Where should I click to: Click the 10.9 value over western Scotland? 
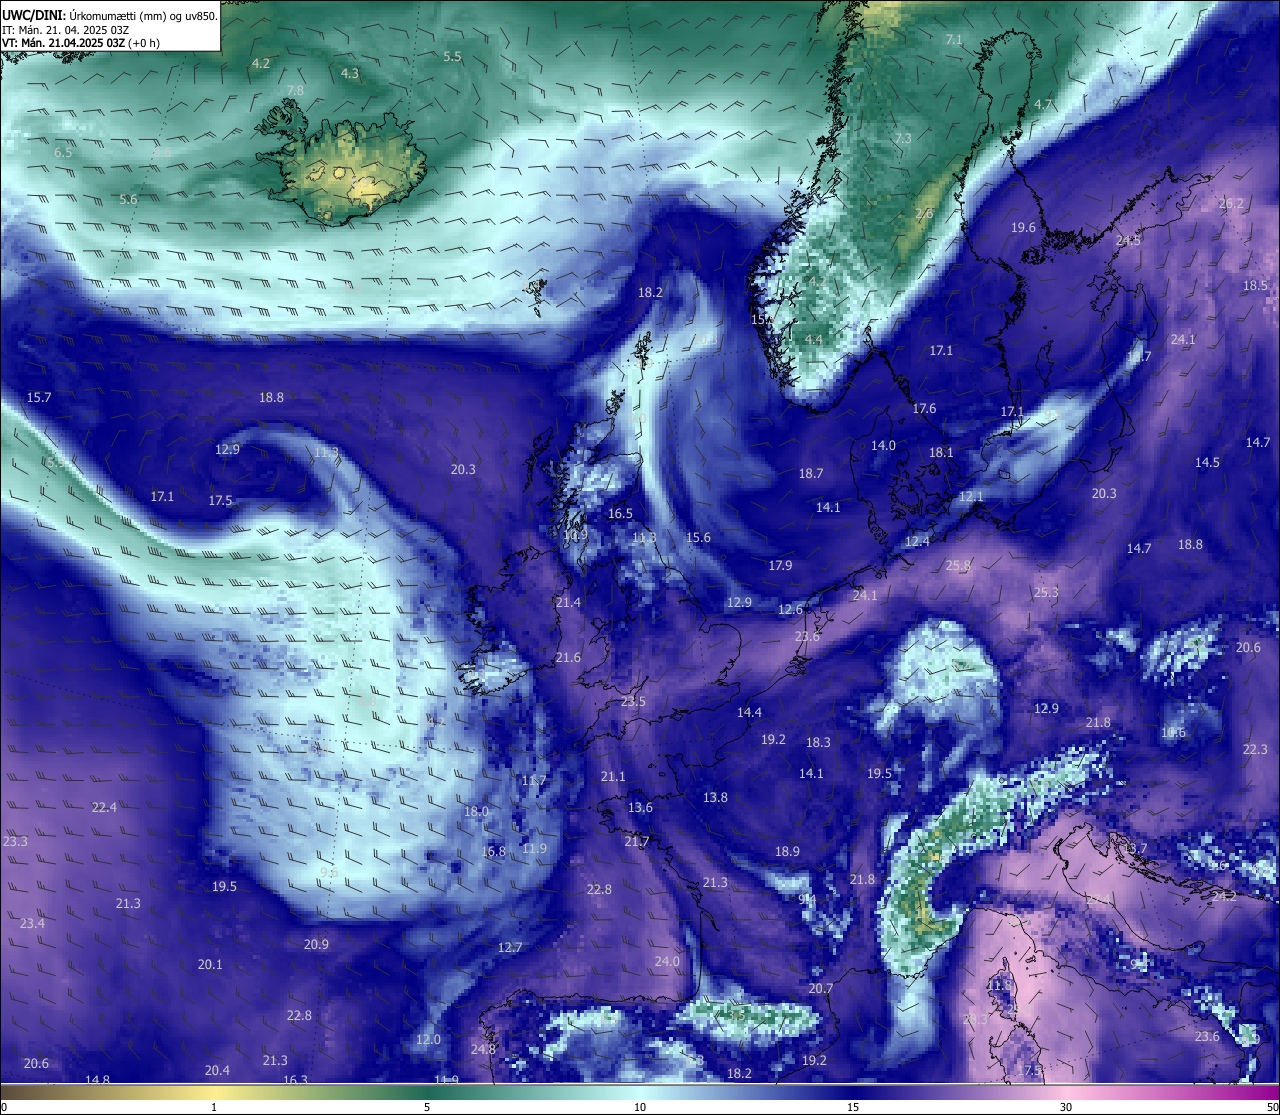click(575, 536)
